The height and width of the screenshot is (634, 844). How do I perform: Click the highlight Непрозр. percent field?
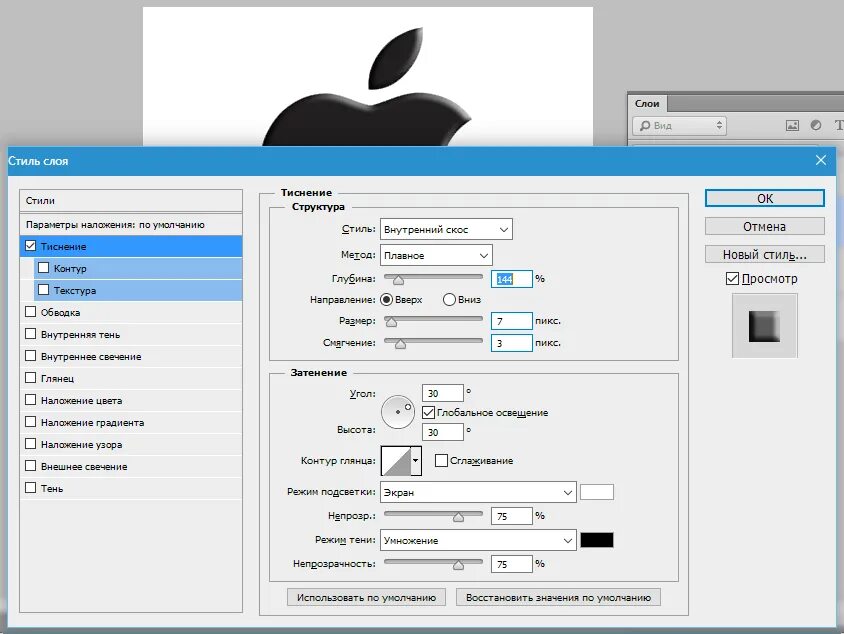click(x=511, y=516)
